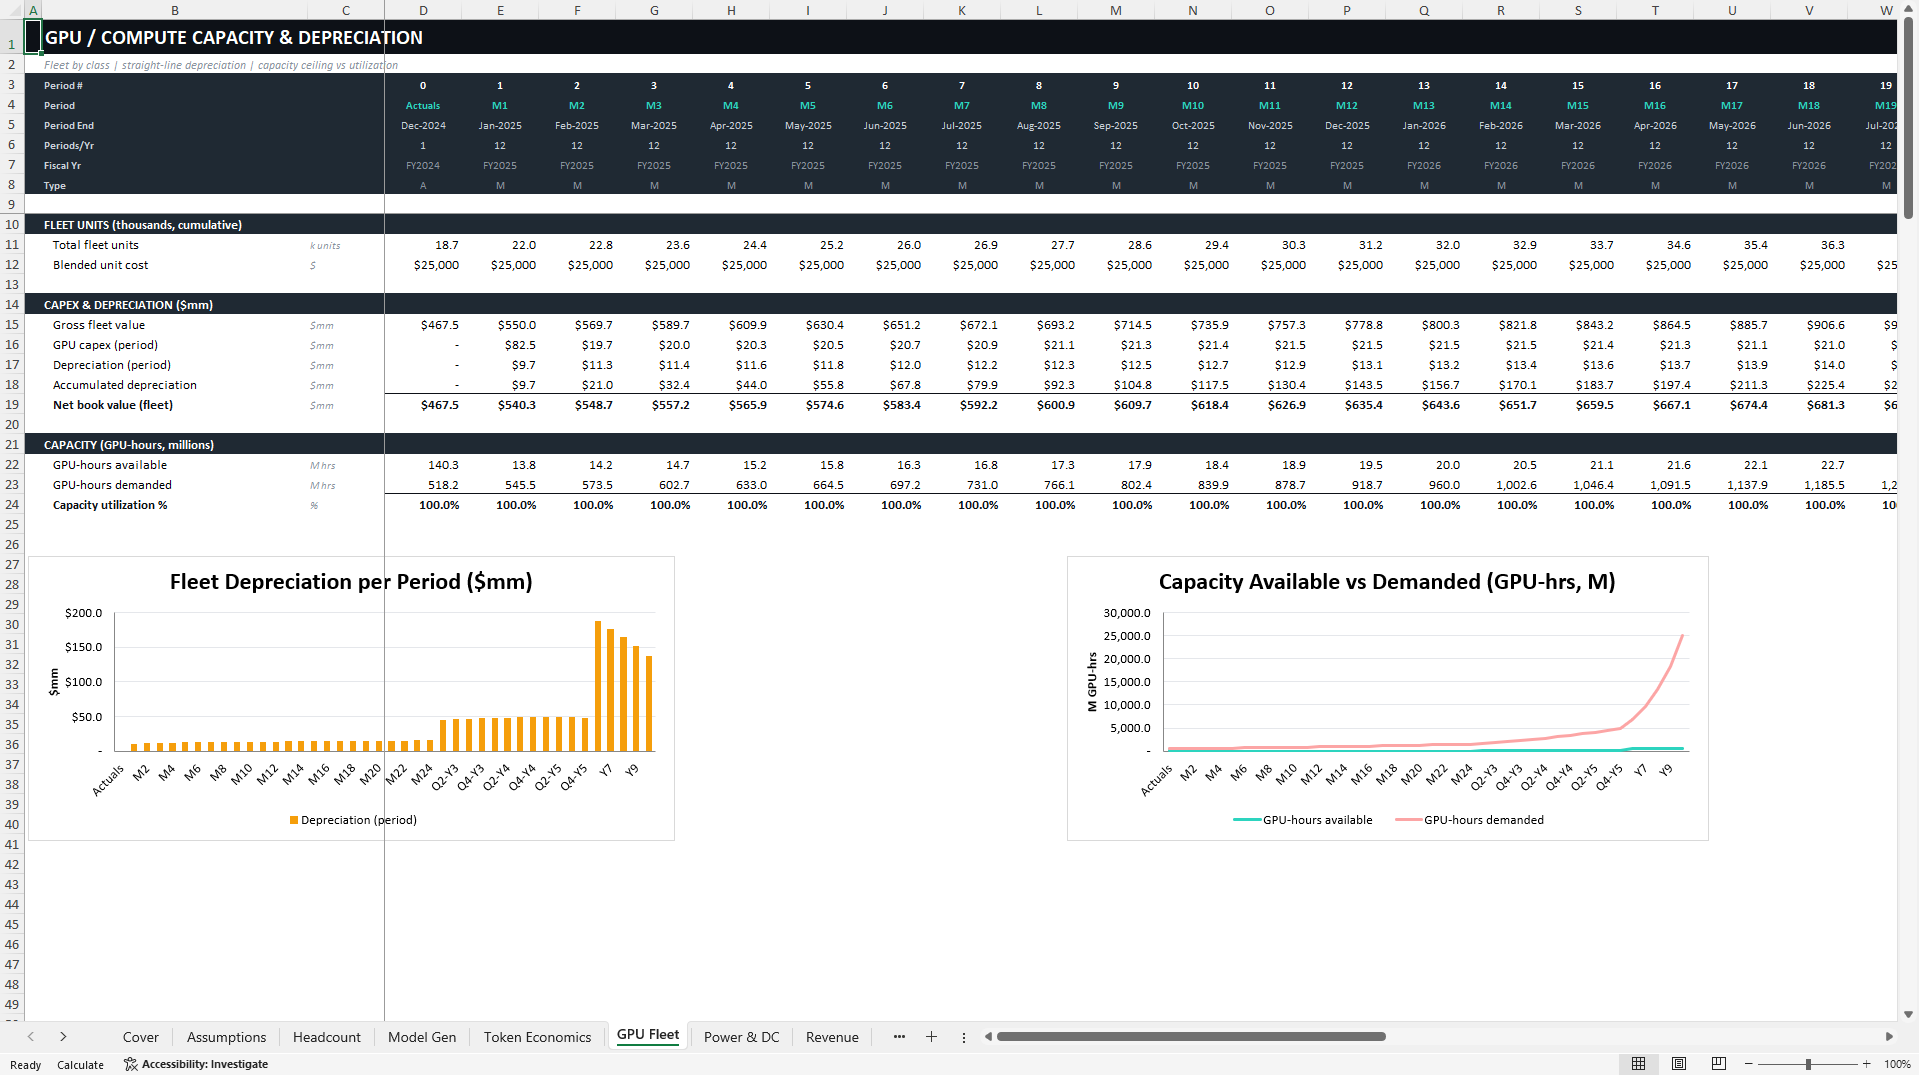Click the $681.3 net book value cell

click(1809, 405)
